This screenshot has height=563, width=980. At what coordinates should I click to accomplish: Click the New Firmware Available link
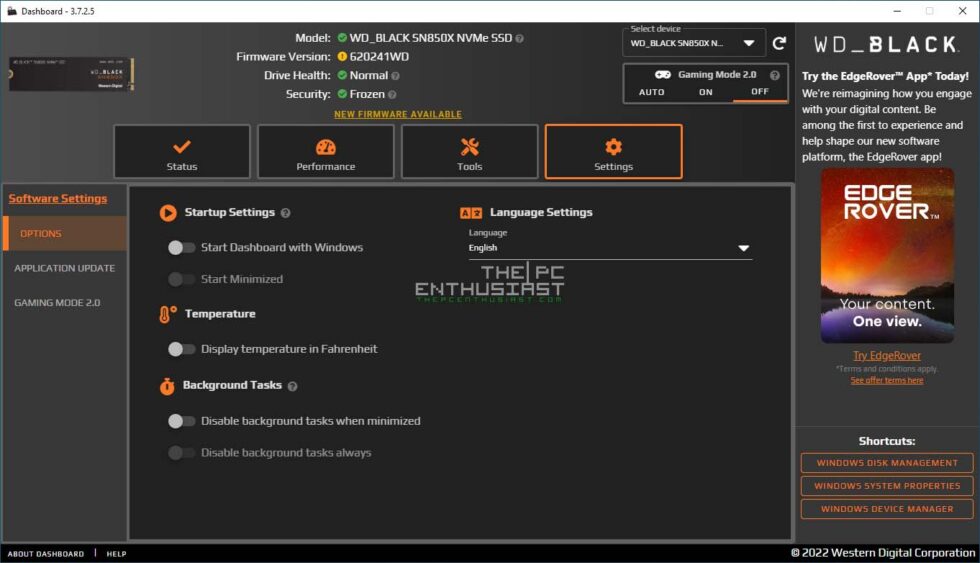click(x=398, y=115)
